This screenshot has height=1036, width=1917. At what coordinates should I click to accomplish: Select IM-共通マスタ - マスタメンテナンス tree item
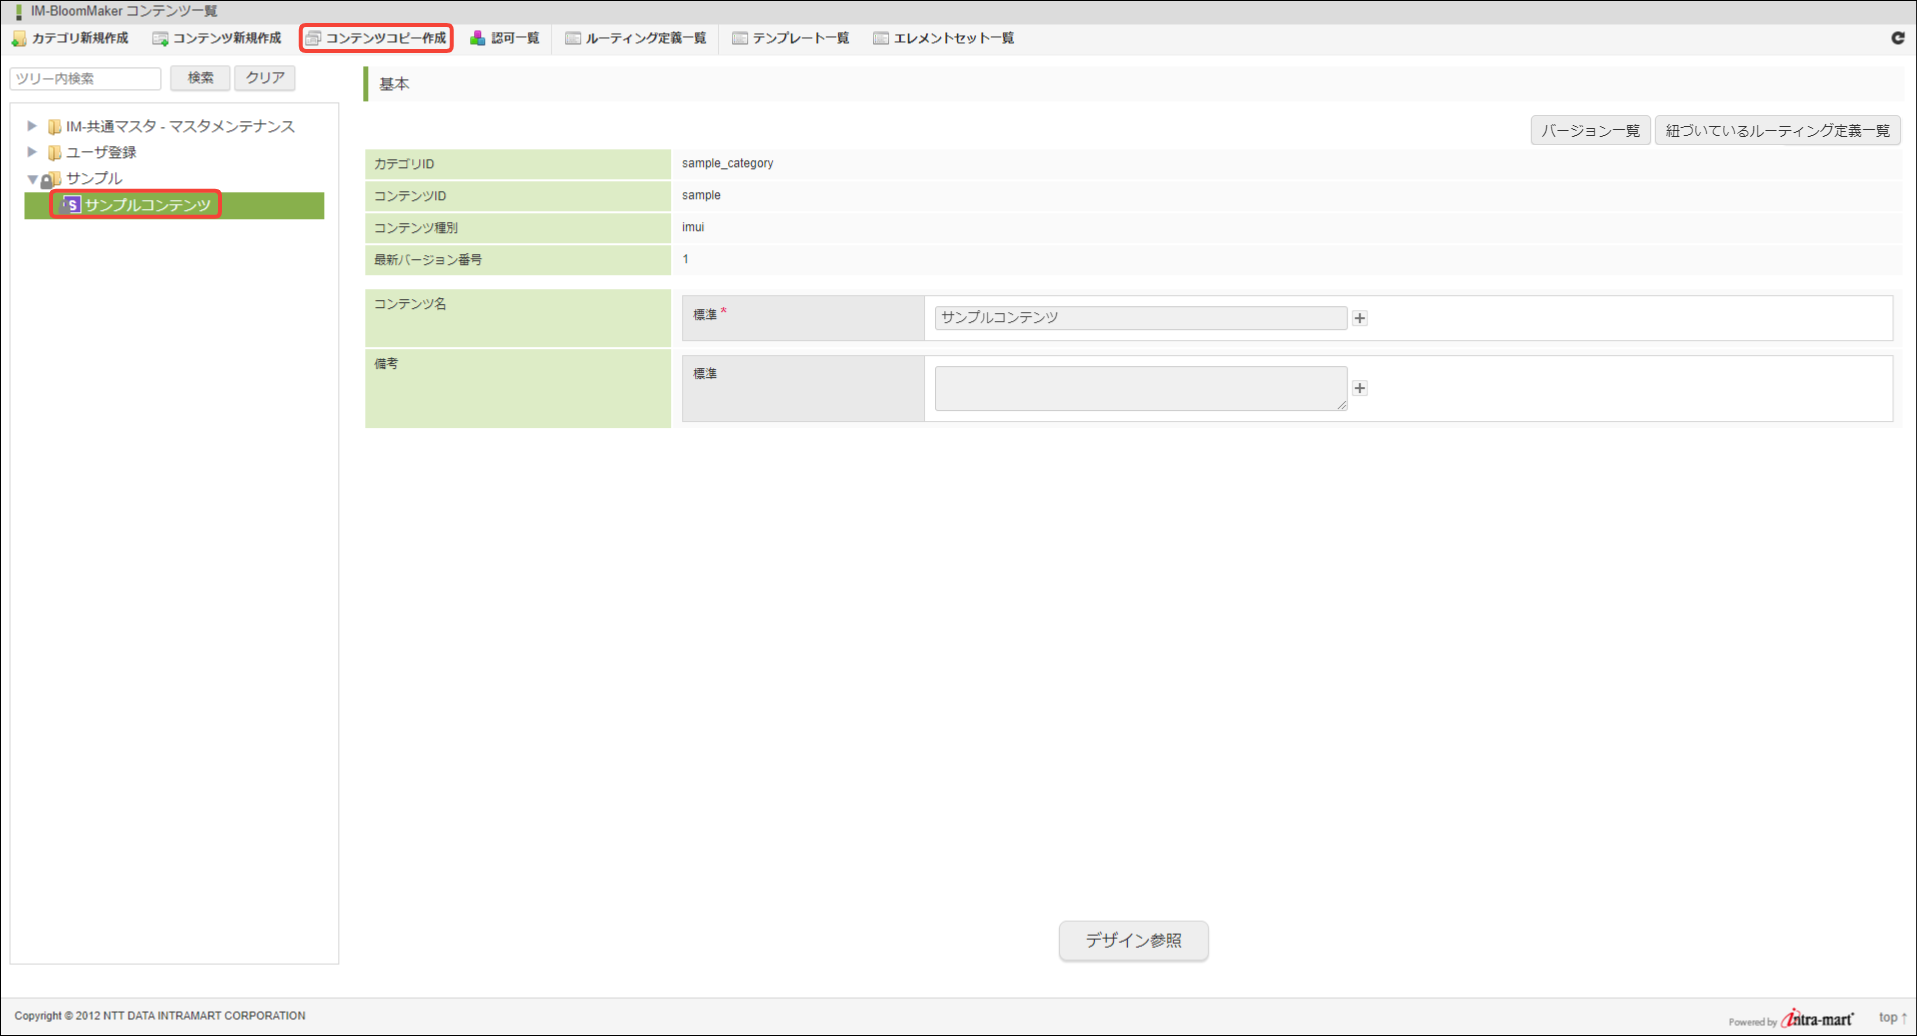[x=180, y=127]
